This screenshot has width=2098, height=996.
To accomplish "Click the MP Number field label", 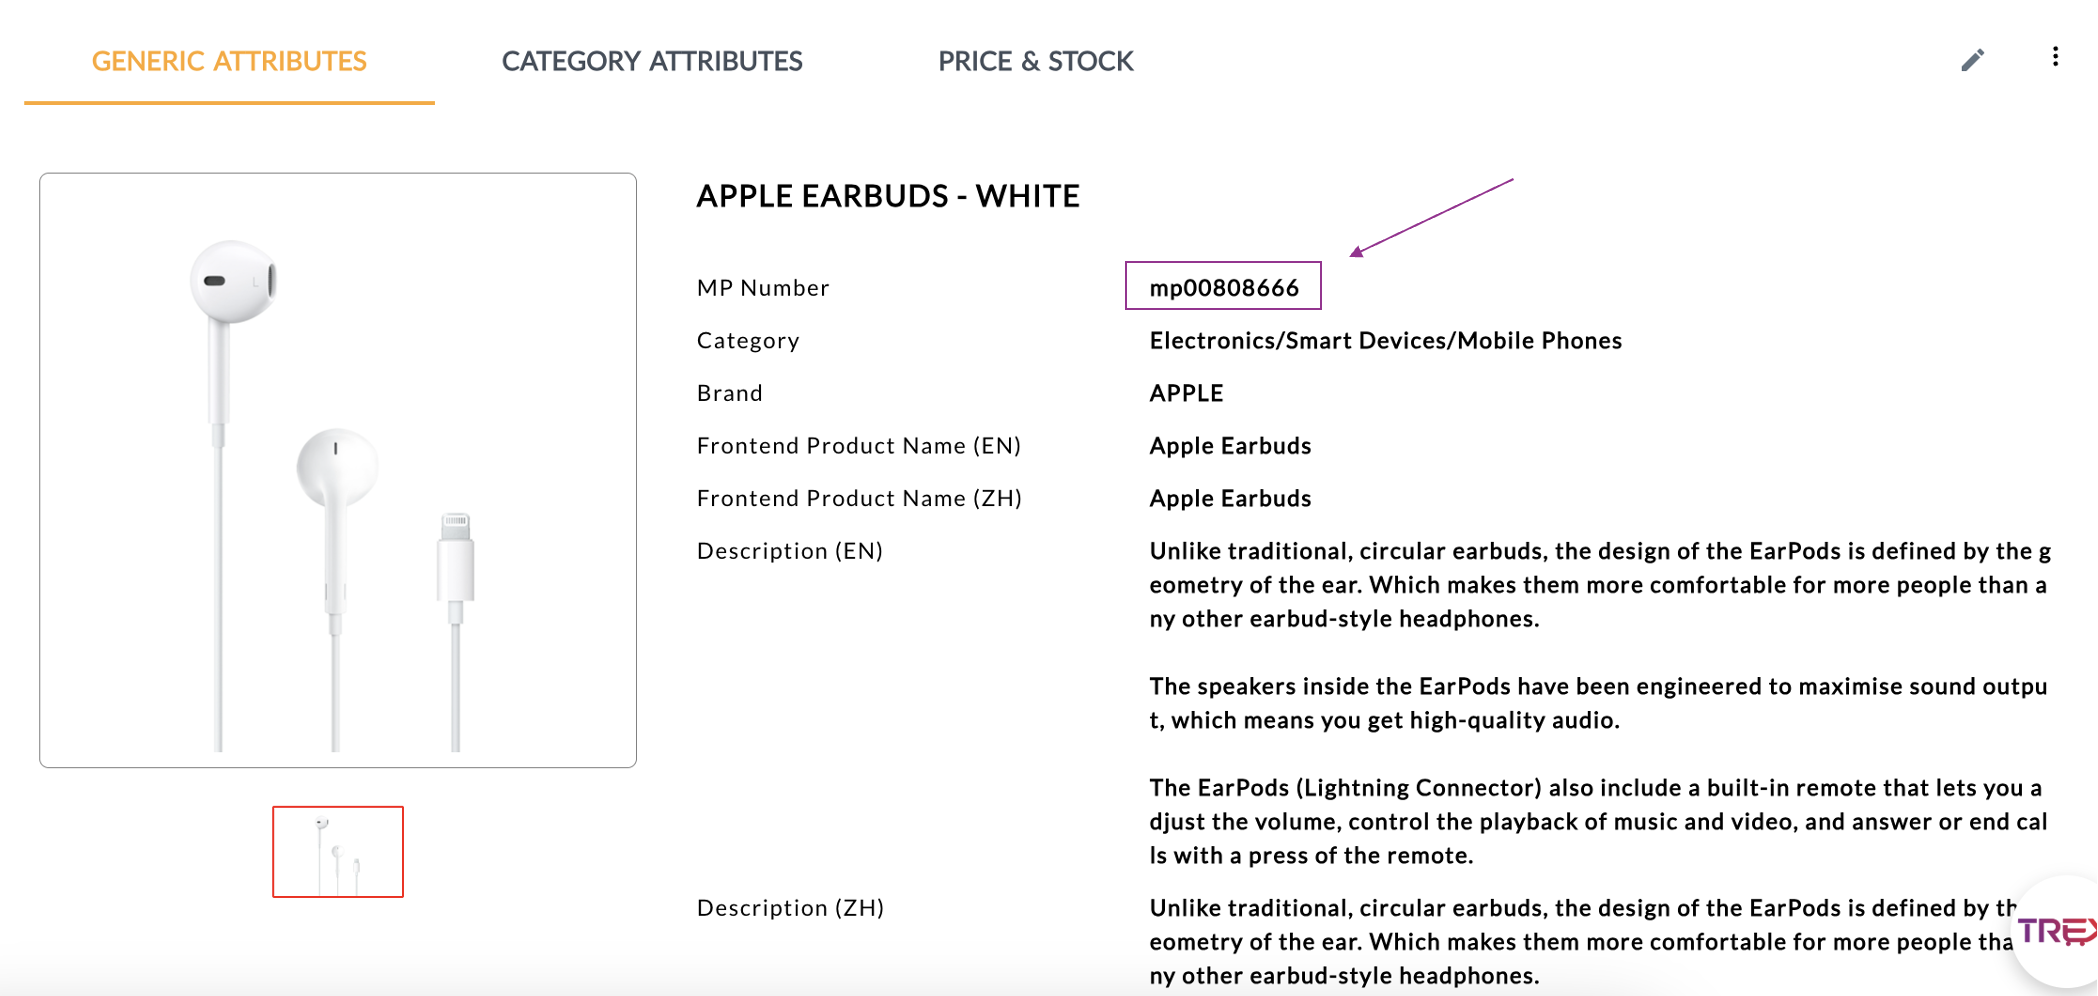I will coord(763,288).
